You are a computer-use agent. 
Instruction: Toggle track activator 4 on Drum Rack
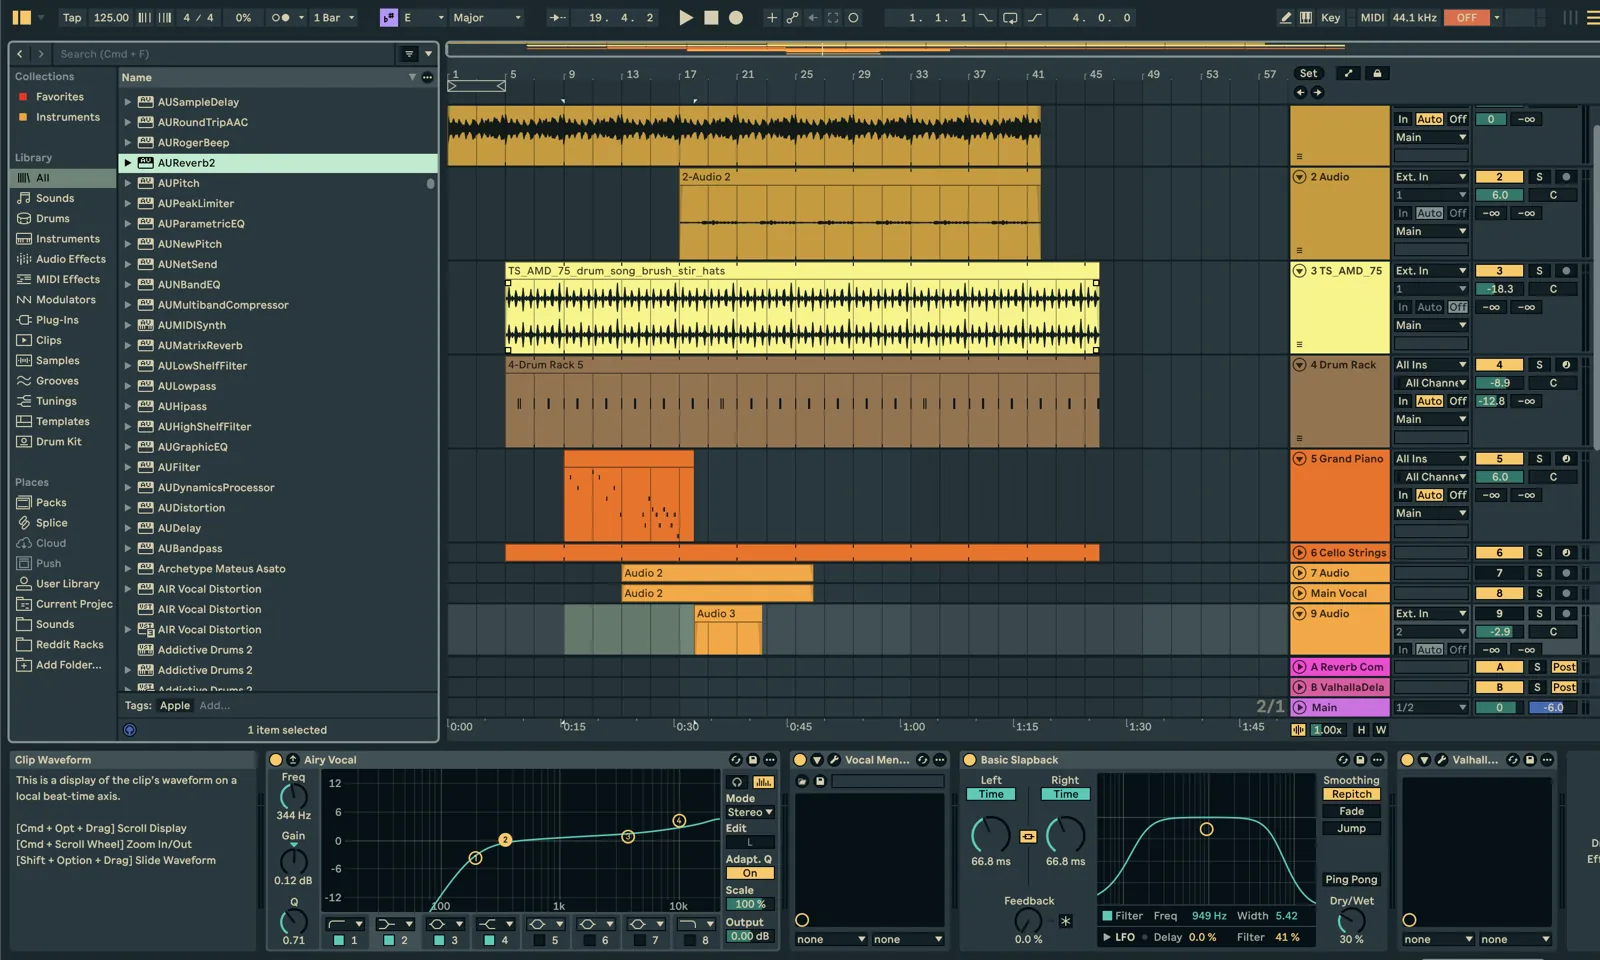pos(1499,365)
